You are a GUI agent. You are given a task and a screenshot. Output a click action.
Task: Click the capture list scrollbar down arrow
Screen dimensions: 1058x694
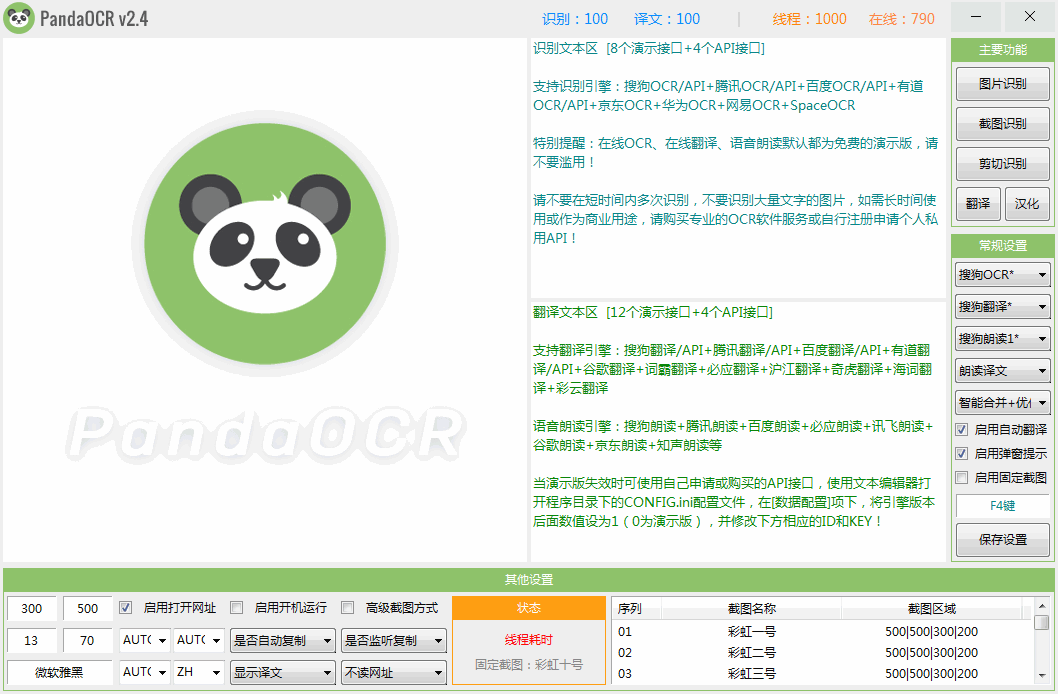point(1042,675)
